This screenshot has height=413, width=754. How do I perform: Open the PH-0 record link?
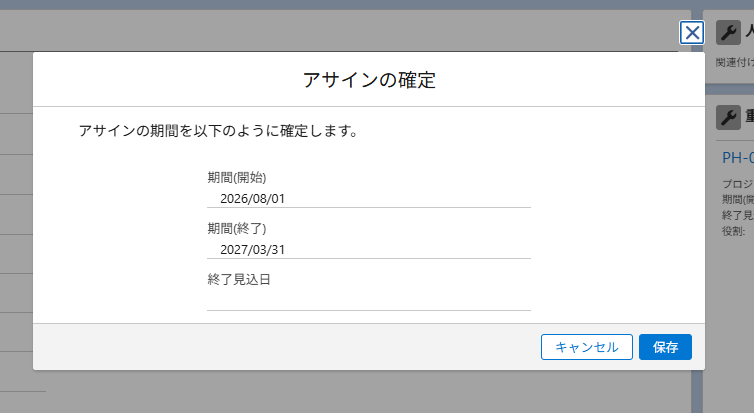(x=737, y=158)
